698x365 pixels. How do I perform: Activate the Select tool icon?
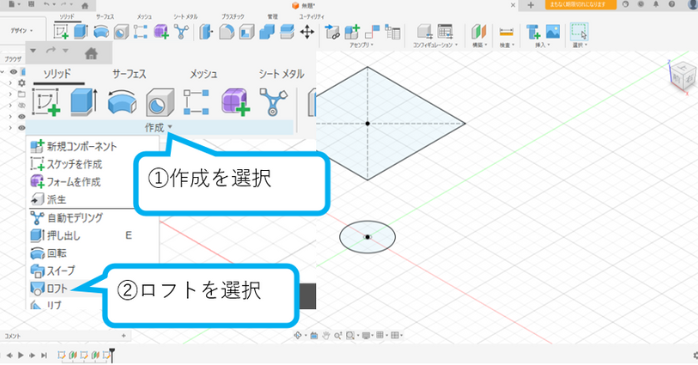(x=579, y=32)
